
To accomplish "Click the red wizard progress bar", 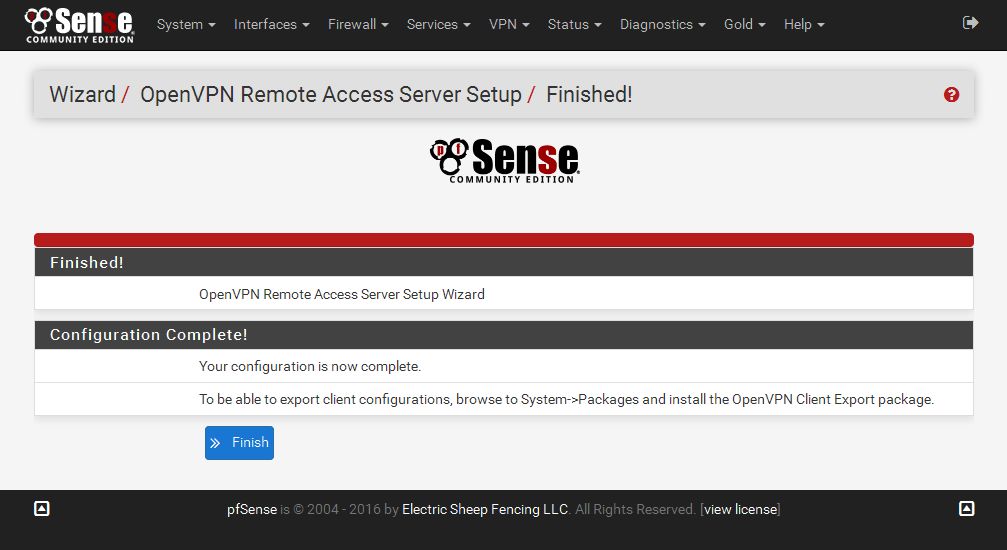I will tap(504, 240).
